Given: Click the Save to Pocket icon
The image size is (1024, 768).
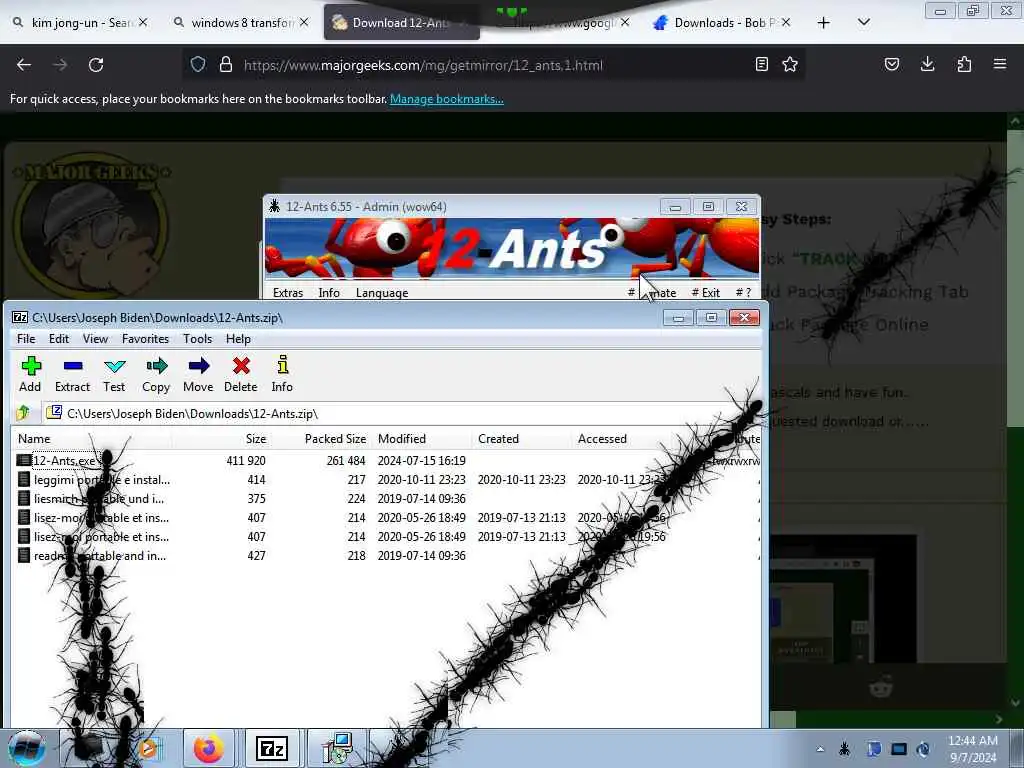Looking at the screenshot, I should coord(892,64).
